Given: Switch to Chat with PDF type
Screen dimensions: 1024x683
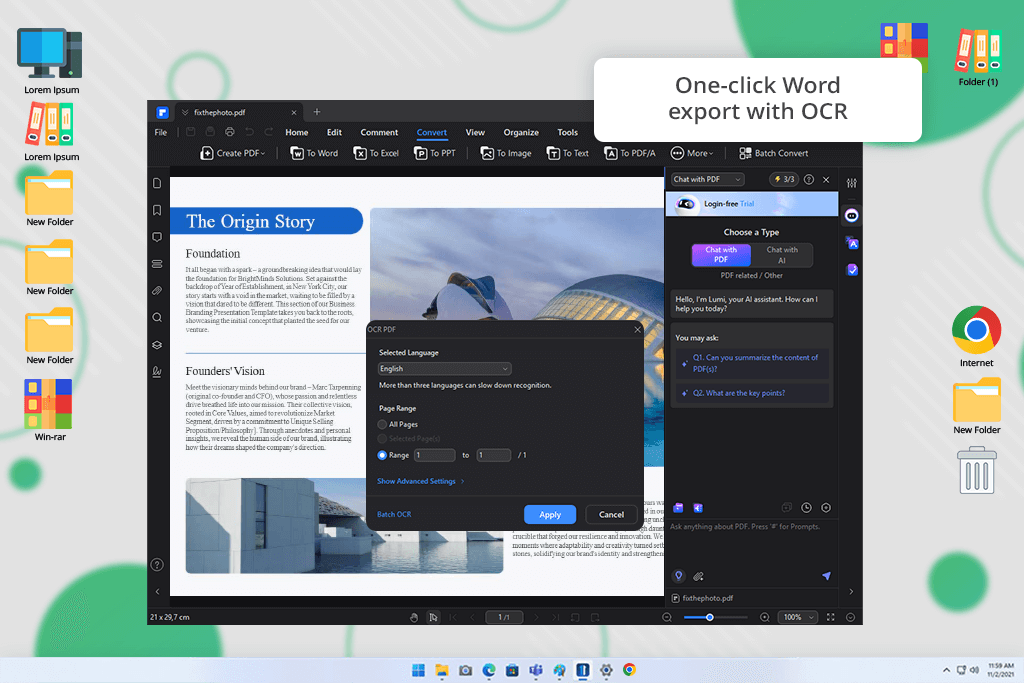Looking at the screenshot, I should (x=721, y=255).
